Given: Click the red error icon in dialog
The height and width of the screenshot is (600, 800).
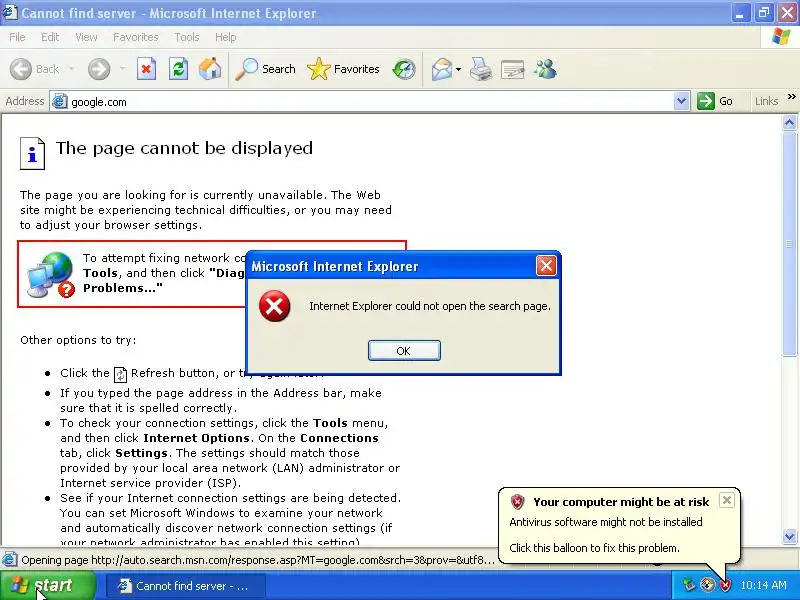Looking at the screenshot, I should [x=274, y=306].
